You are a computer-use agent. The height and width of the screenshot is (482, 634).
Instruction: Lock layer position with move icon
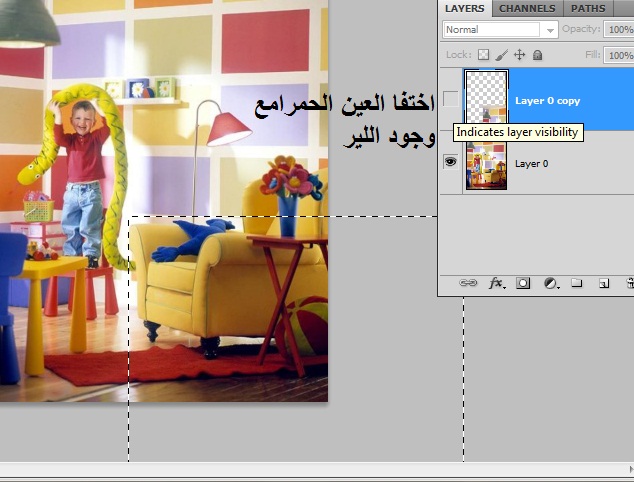coord(519,56)
